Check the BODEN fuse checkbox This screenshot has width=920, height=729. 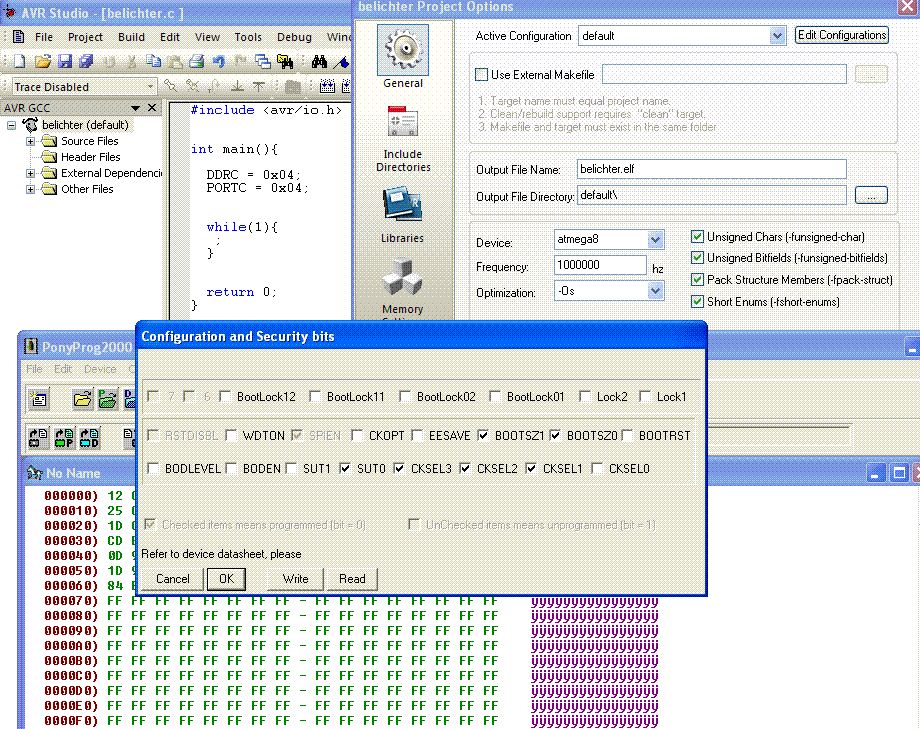pyautogui.click(x=231, y=468)
